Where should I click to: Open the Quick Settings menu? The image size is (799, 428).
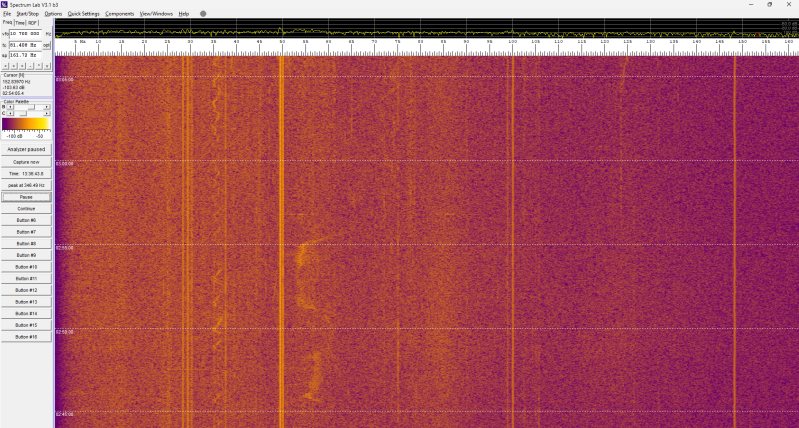click(x=84, y=14)
